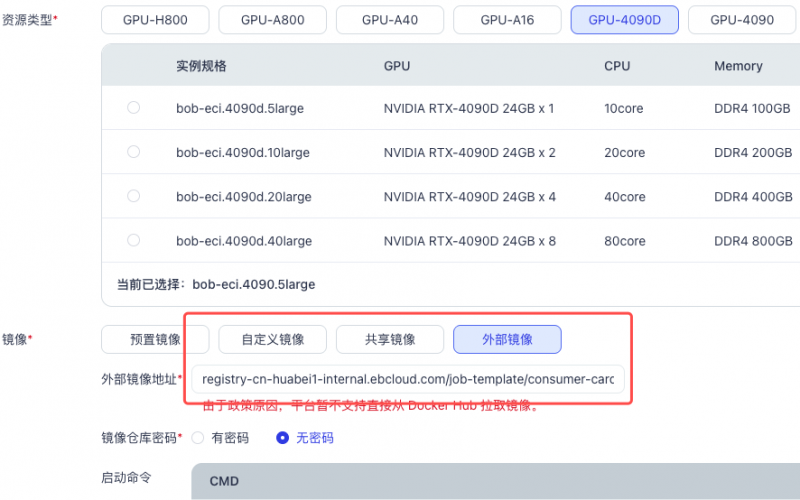Choose the 预置镜像 image option
800x500 pixels.
pos(155,339)
